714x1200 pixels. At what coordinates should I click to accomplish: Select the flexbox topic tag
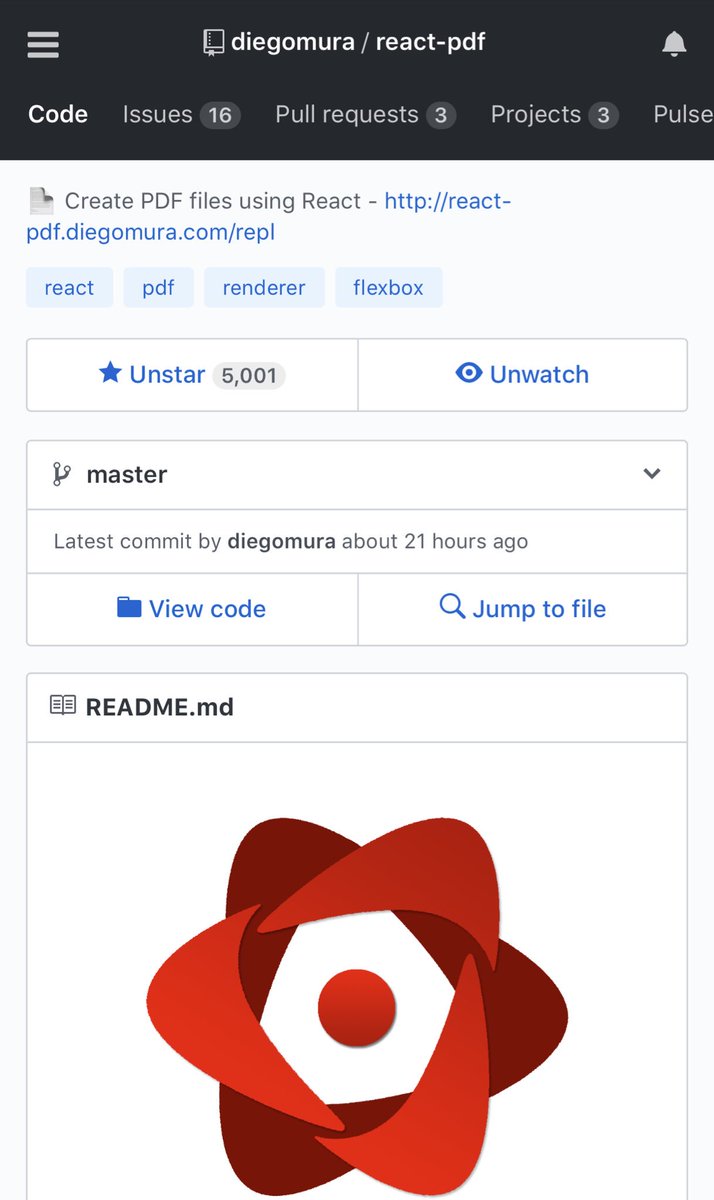coord(388,288)
